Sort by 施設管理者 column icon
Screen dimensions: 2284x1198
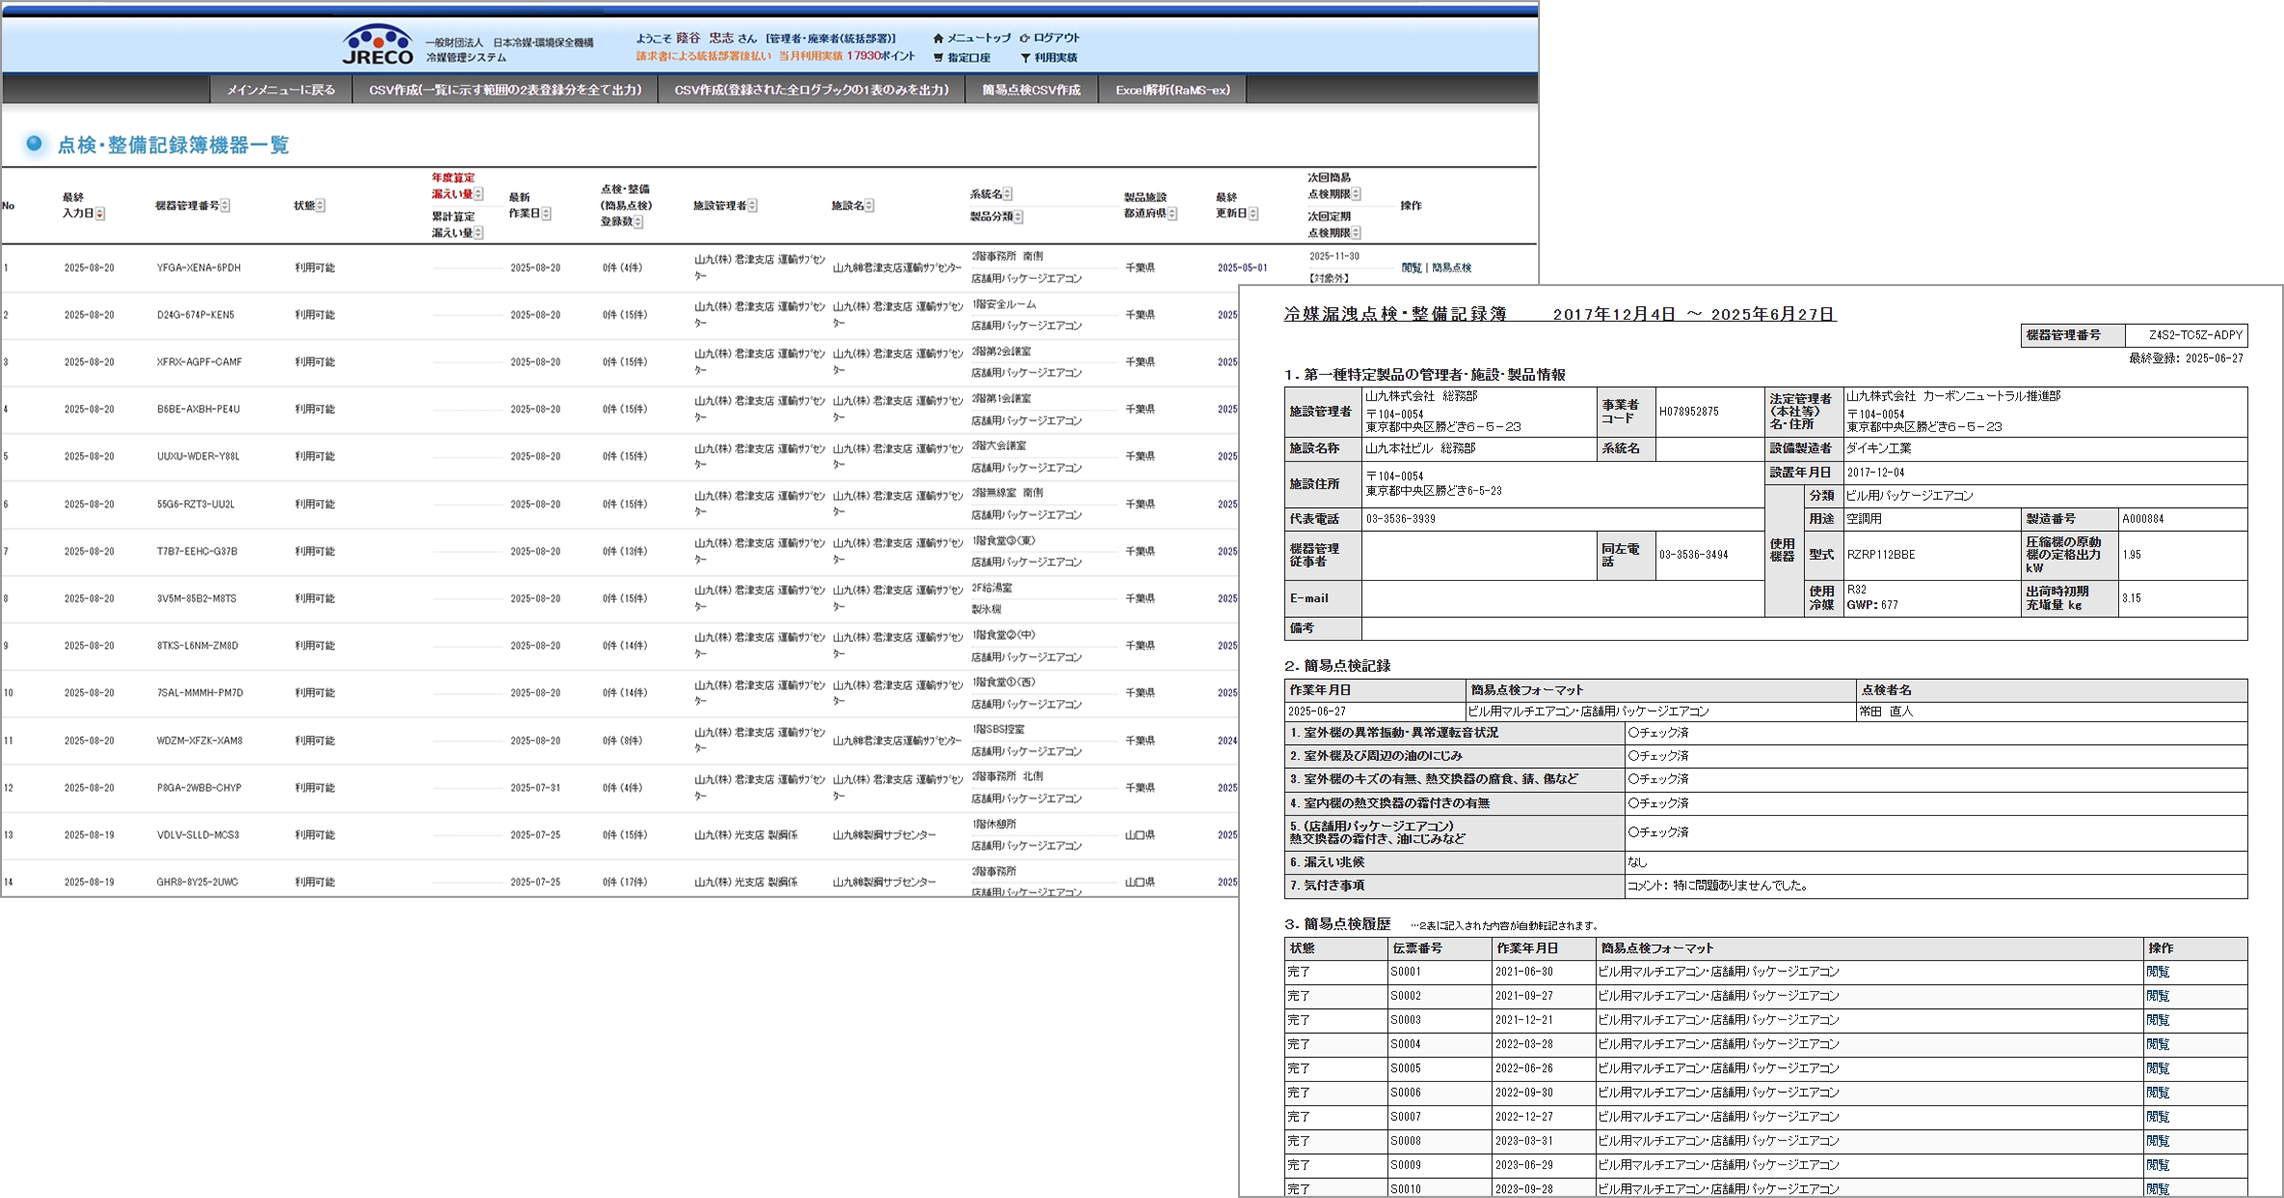753,206
